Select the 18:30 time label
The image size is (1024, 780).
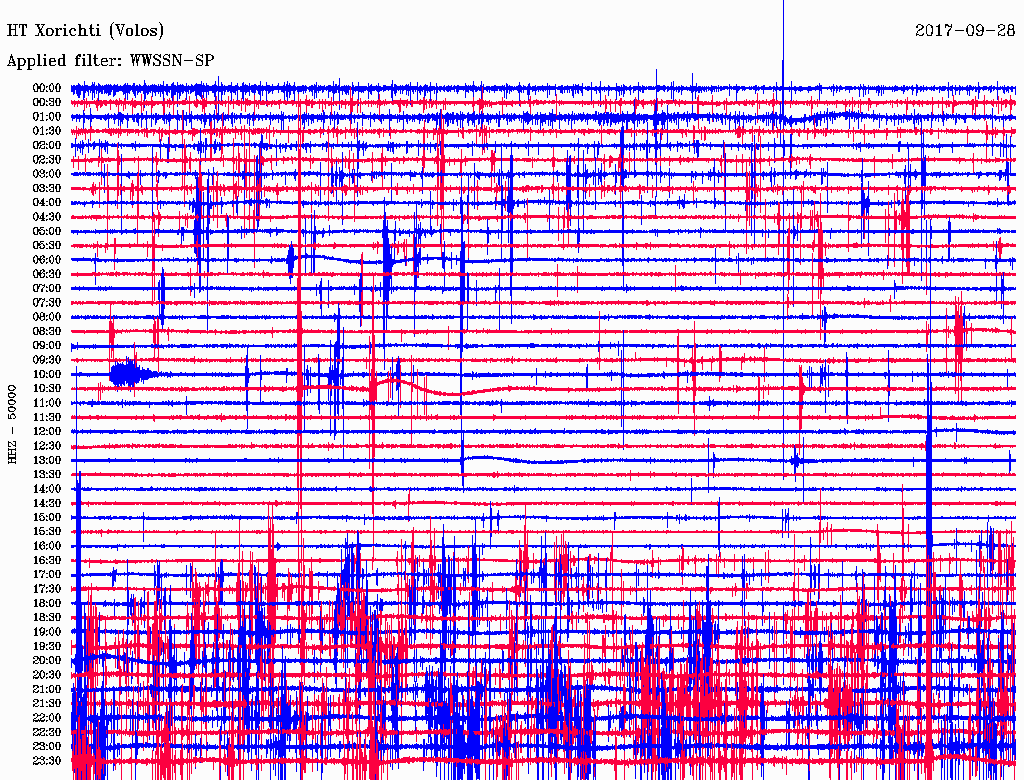tap(47, 617)
